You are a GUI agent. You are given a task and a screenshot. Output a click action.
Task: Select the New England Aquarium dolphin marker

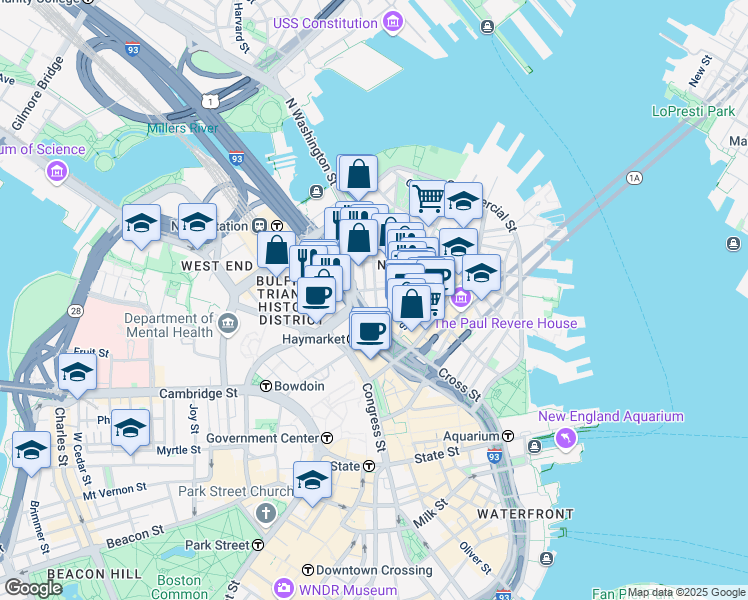[x=565, y=437]
